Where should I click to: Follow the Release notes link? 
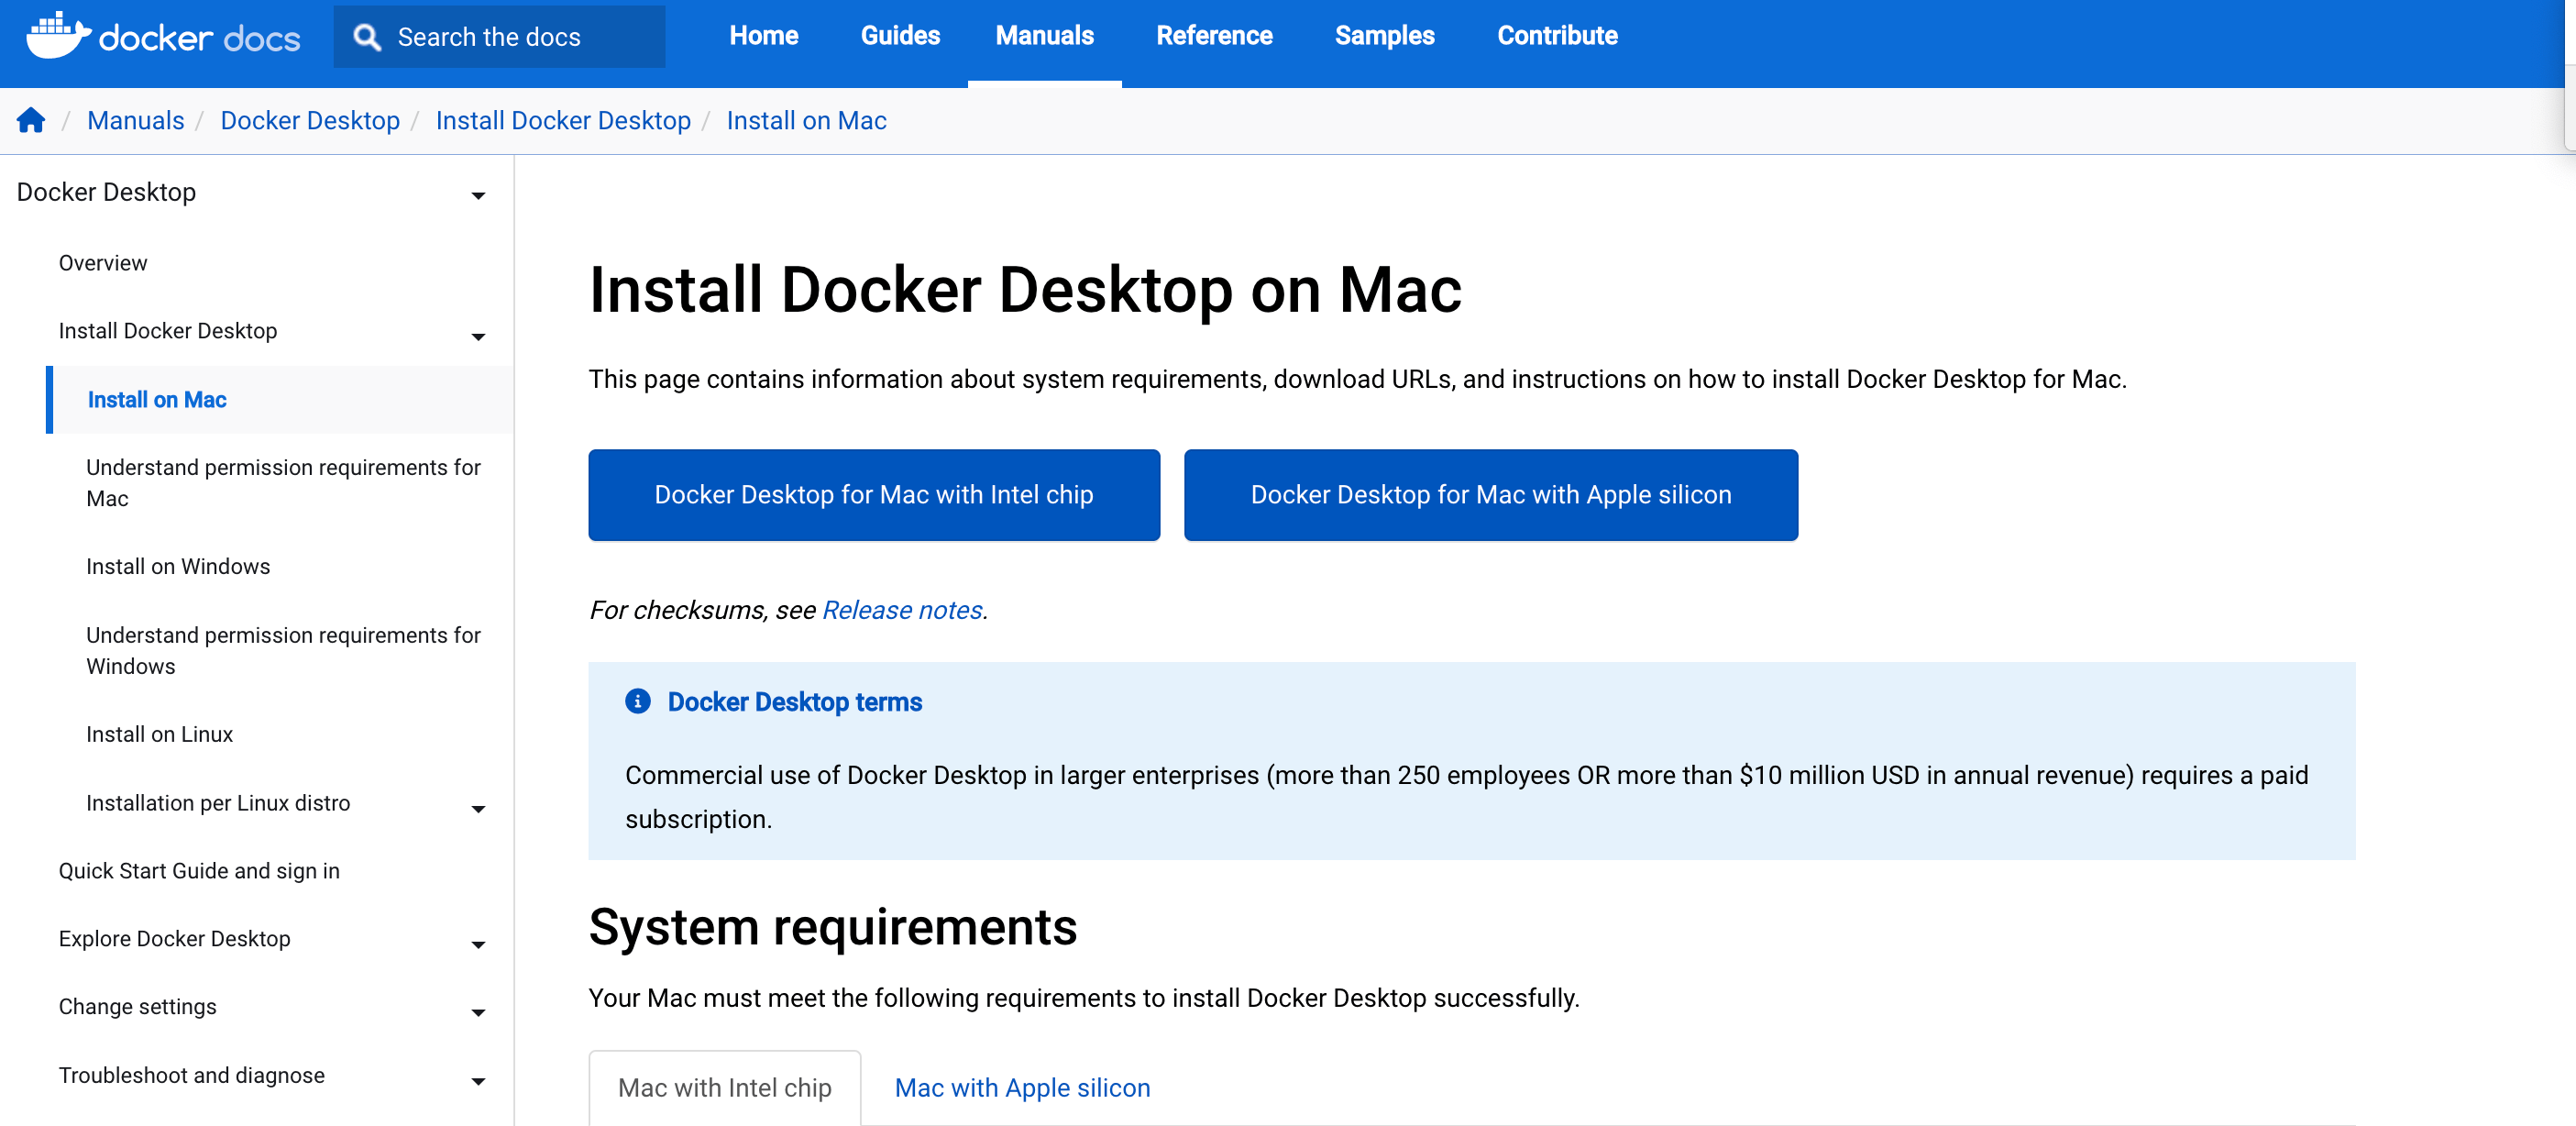[x=902, y=609]
